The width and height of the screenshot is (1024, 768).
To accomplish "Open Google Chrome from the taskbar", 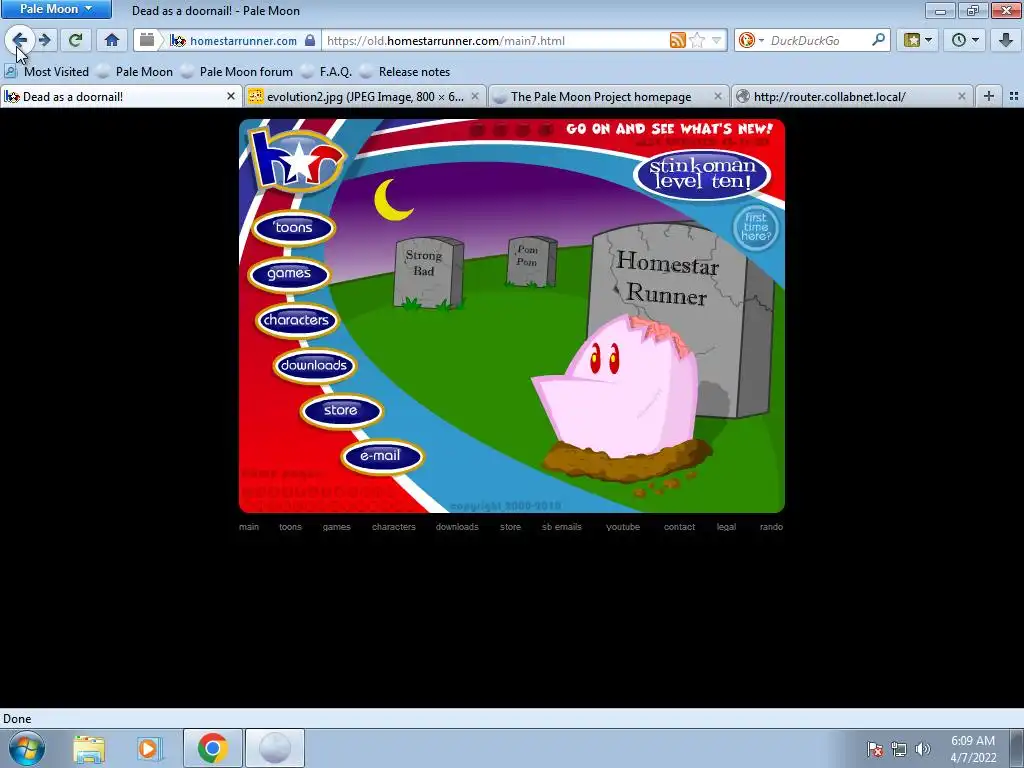I will [213, 748].
